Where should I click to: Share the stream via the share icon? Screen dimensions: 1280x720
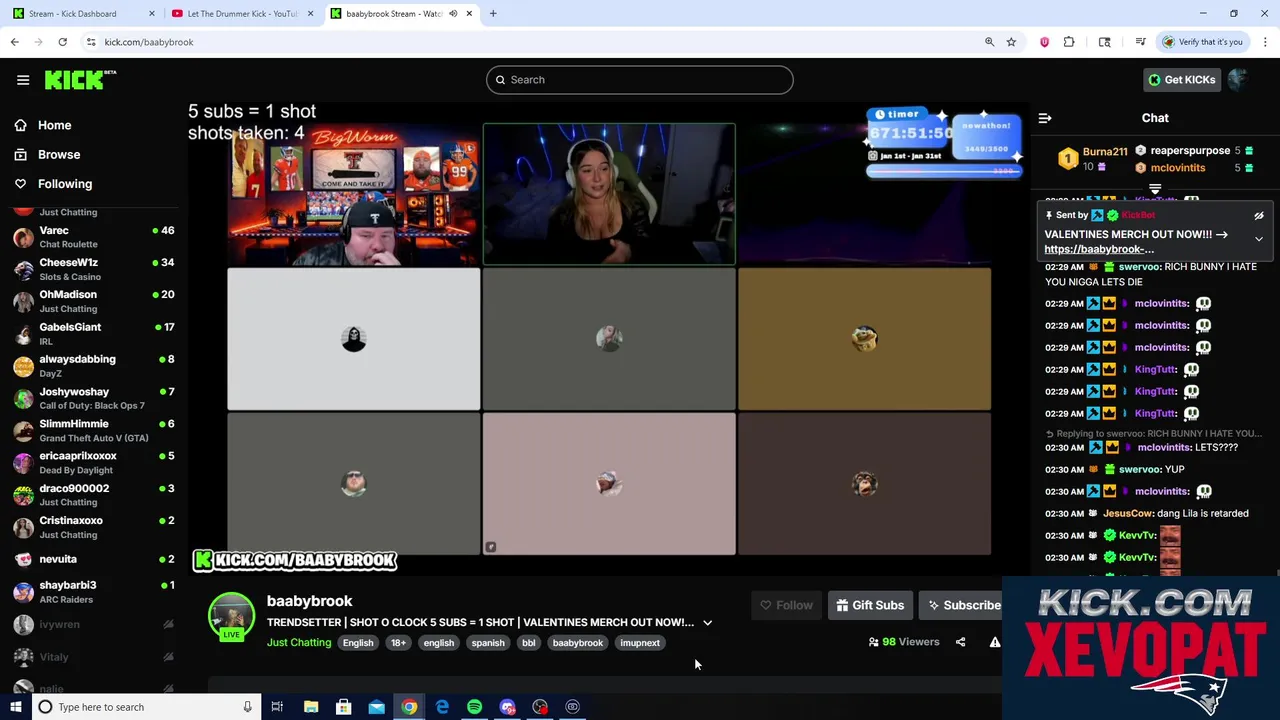[960, 642]
